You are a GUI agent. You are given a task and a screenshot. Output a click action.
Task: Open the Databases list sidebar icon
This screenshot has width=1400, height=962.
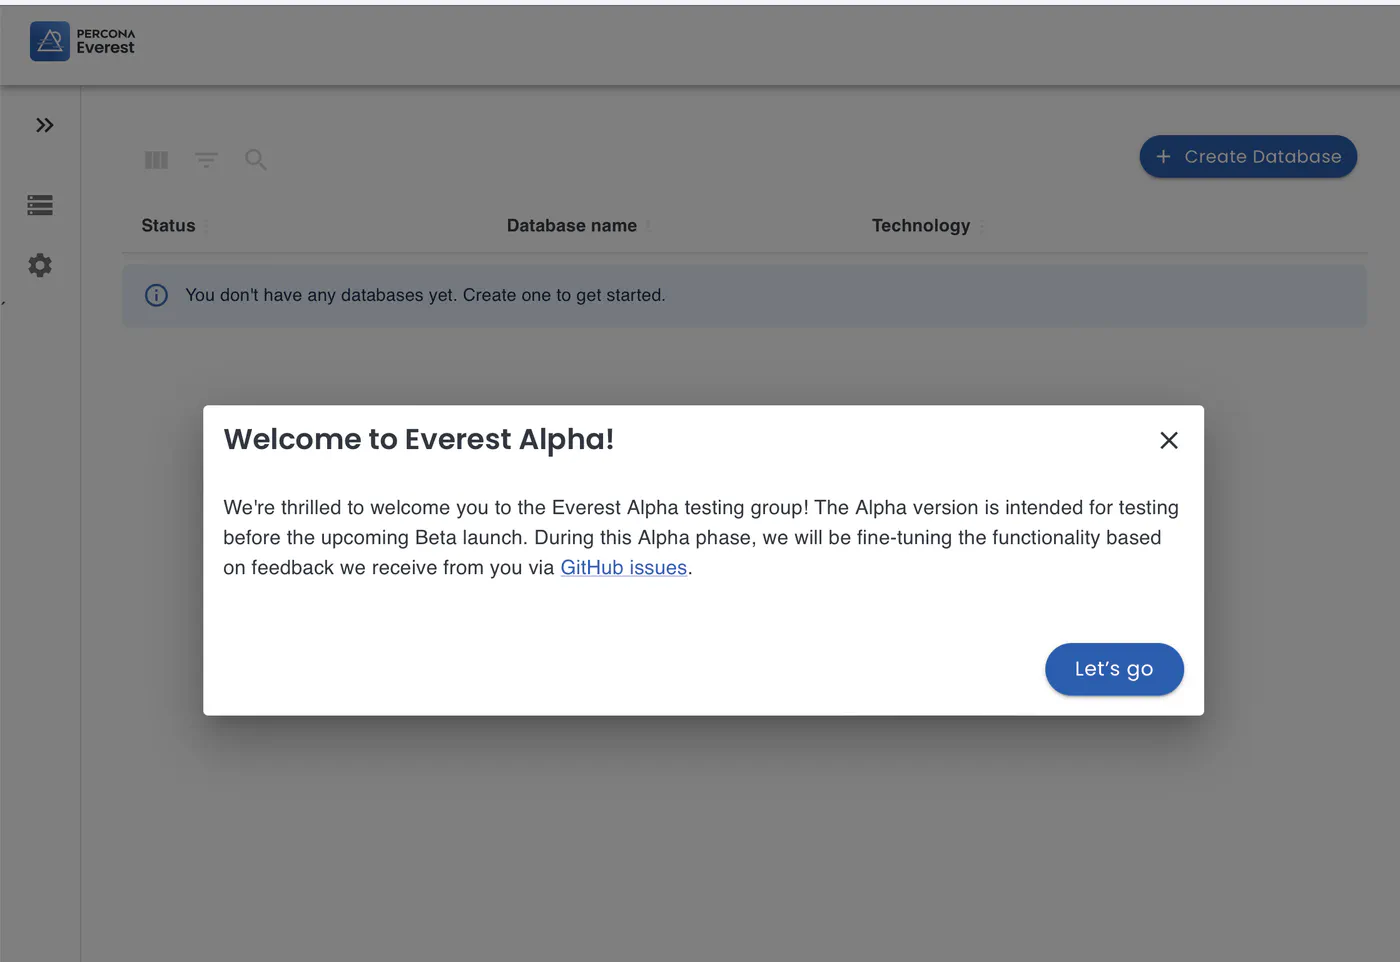pyautogui.click(x=40, y=205)
